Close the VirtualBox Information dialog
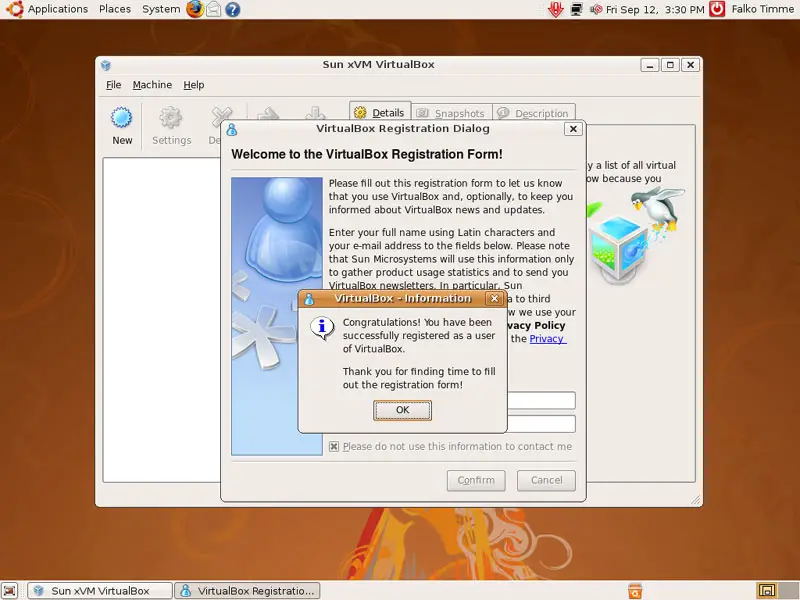Viewport: 800px width, 600px height. click(494, 298)
